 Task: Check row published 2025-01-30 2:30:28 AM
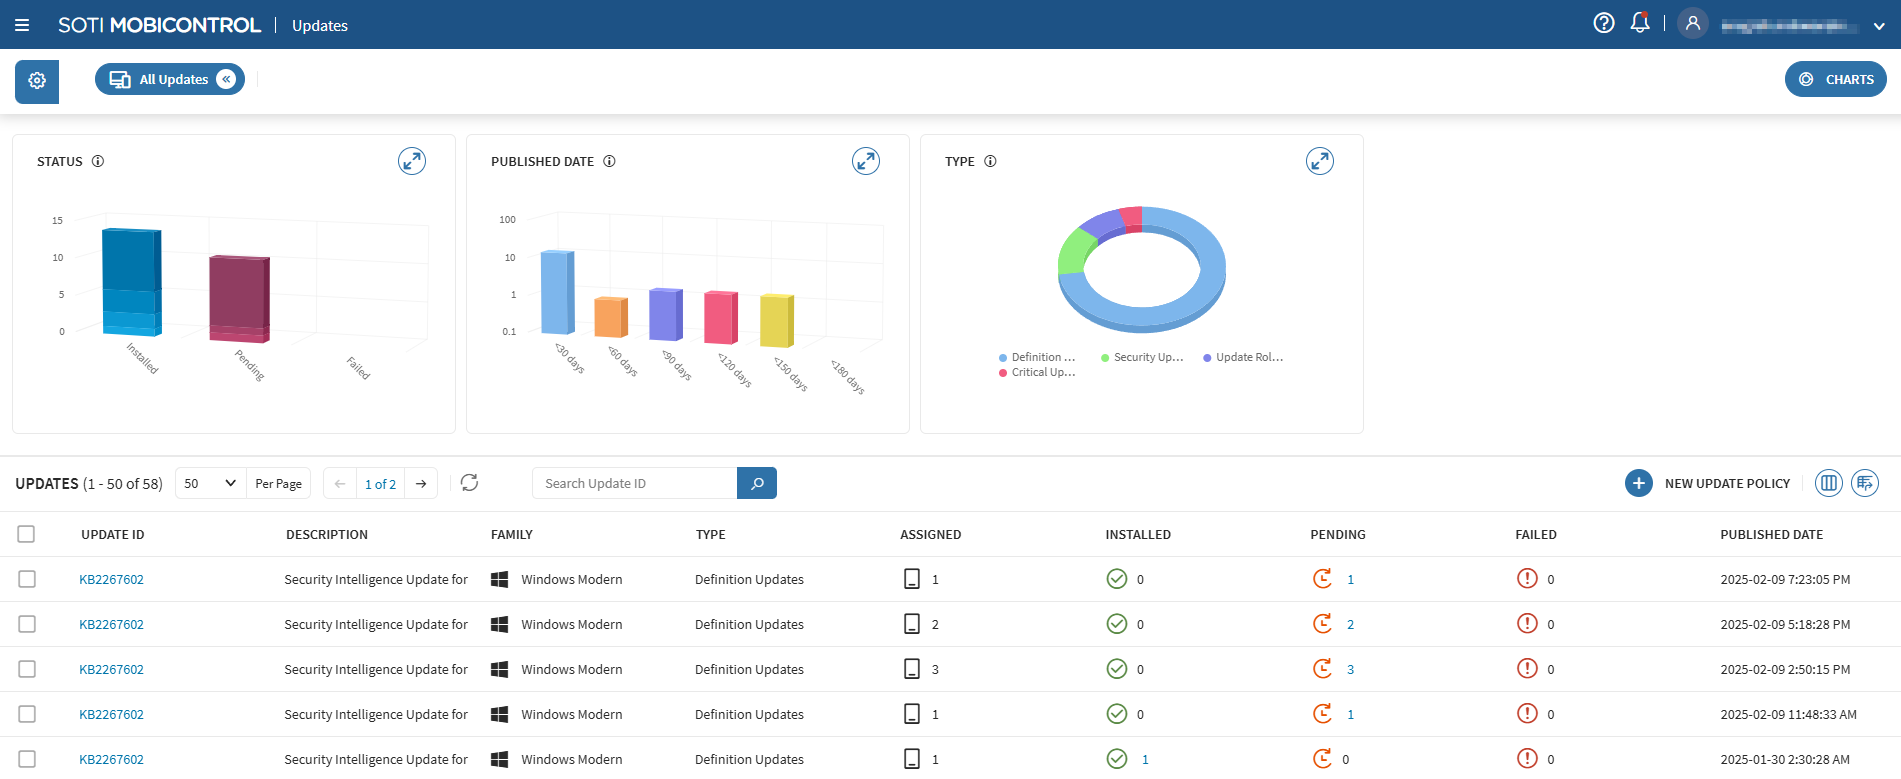[27, 759]
